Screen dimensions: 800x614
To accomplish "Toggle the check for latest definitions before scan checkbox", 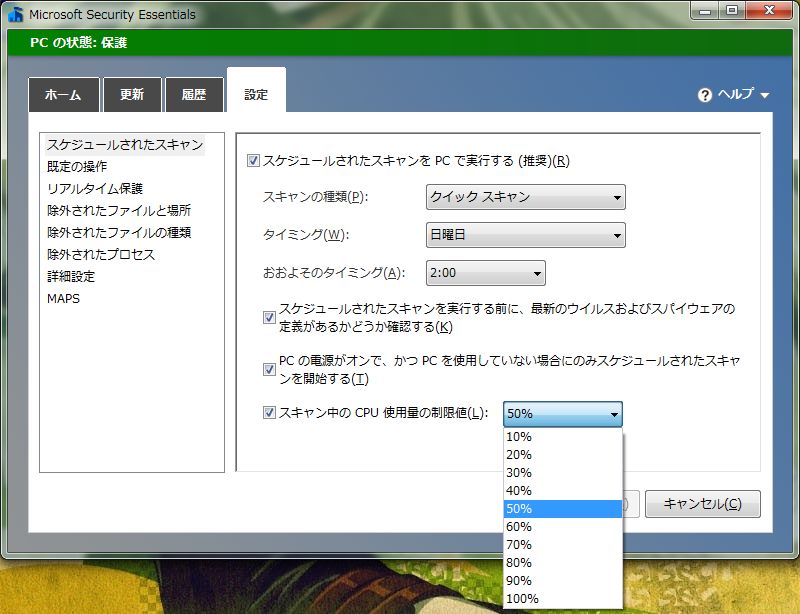I will click(x=269, y=317).
